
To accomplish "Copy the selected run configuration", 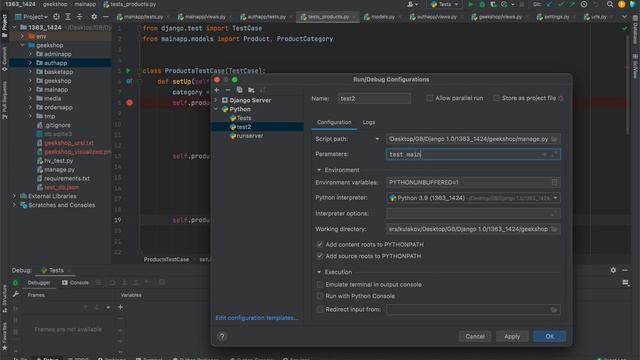I will [239, 90].
